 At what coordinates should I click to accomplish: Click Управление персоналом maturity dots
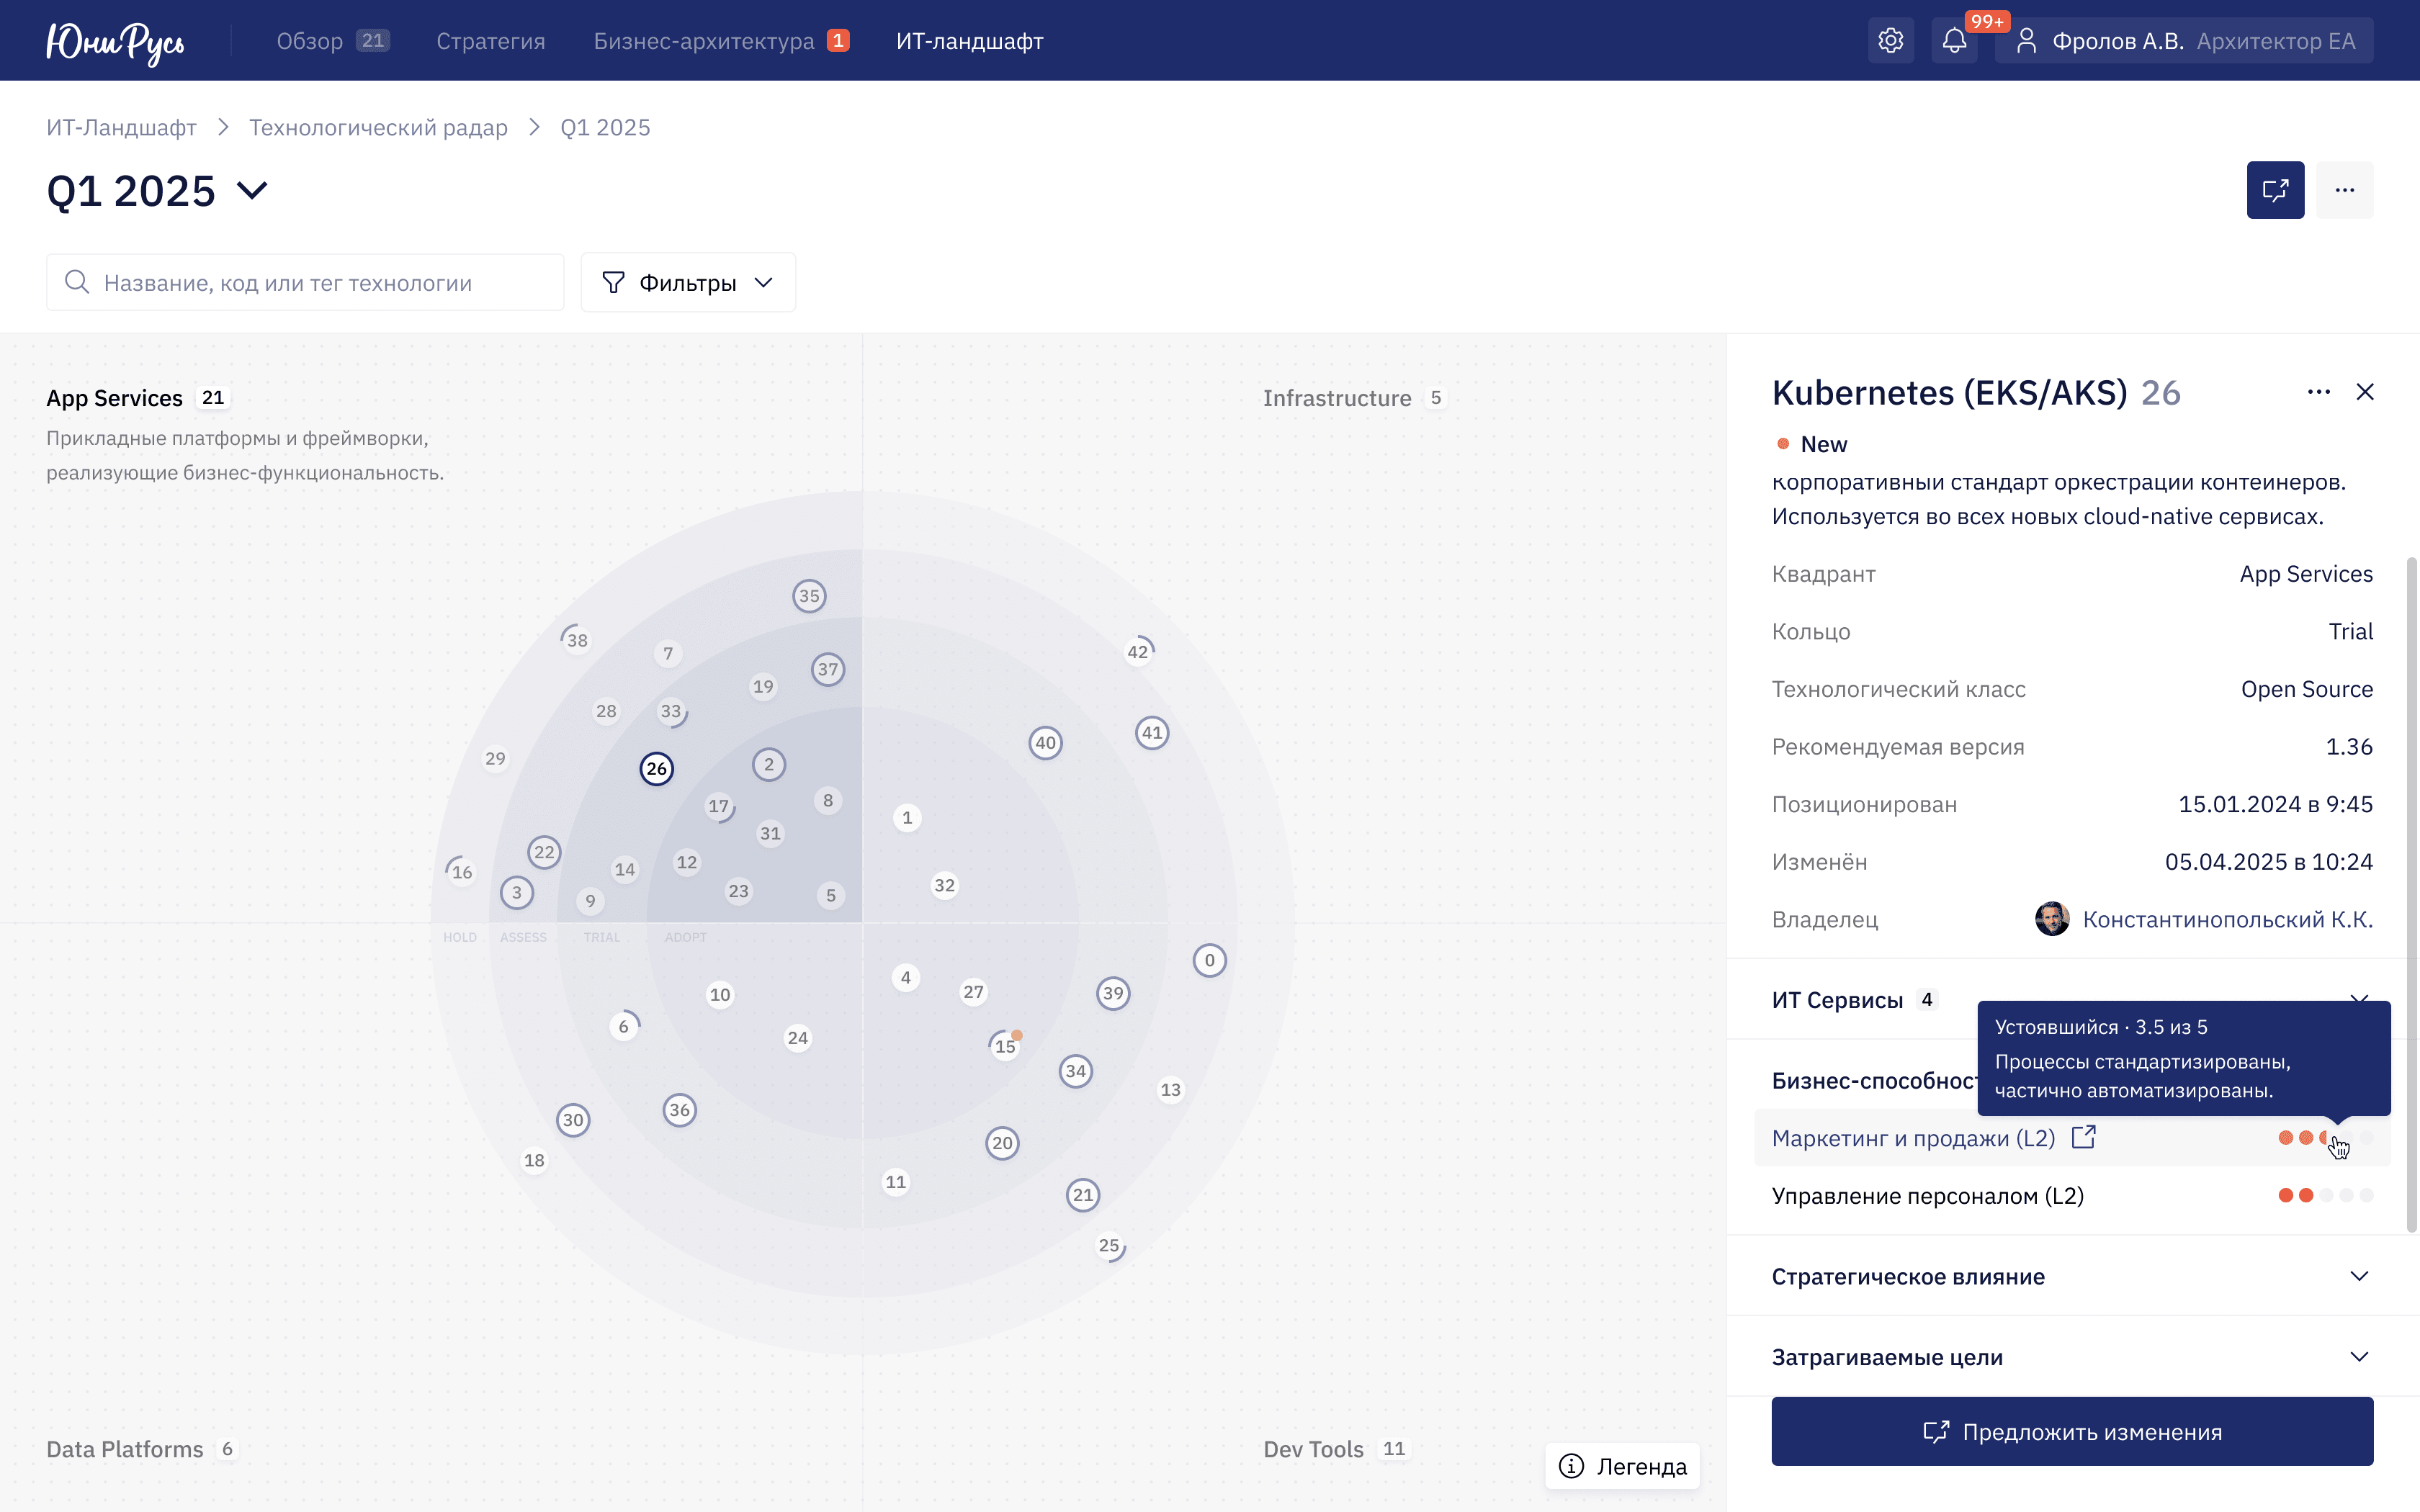[2325, 1195]
